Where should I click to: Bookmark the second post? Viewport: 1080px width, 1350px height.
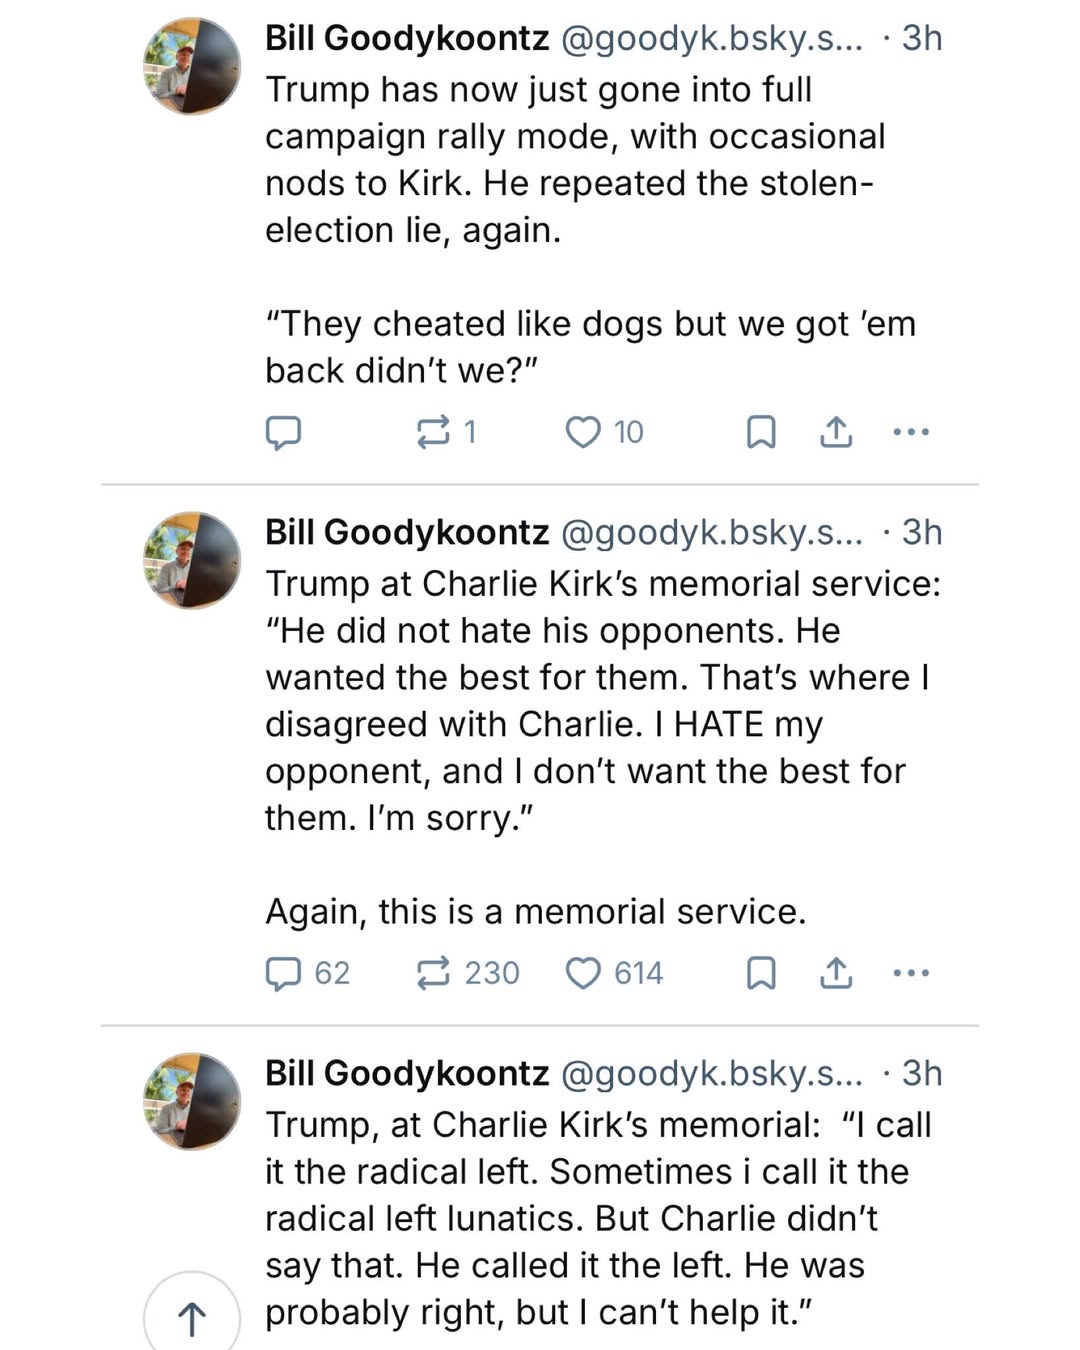click(762, 972)
